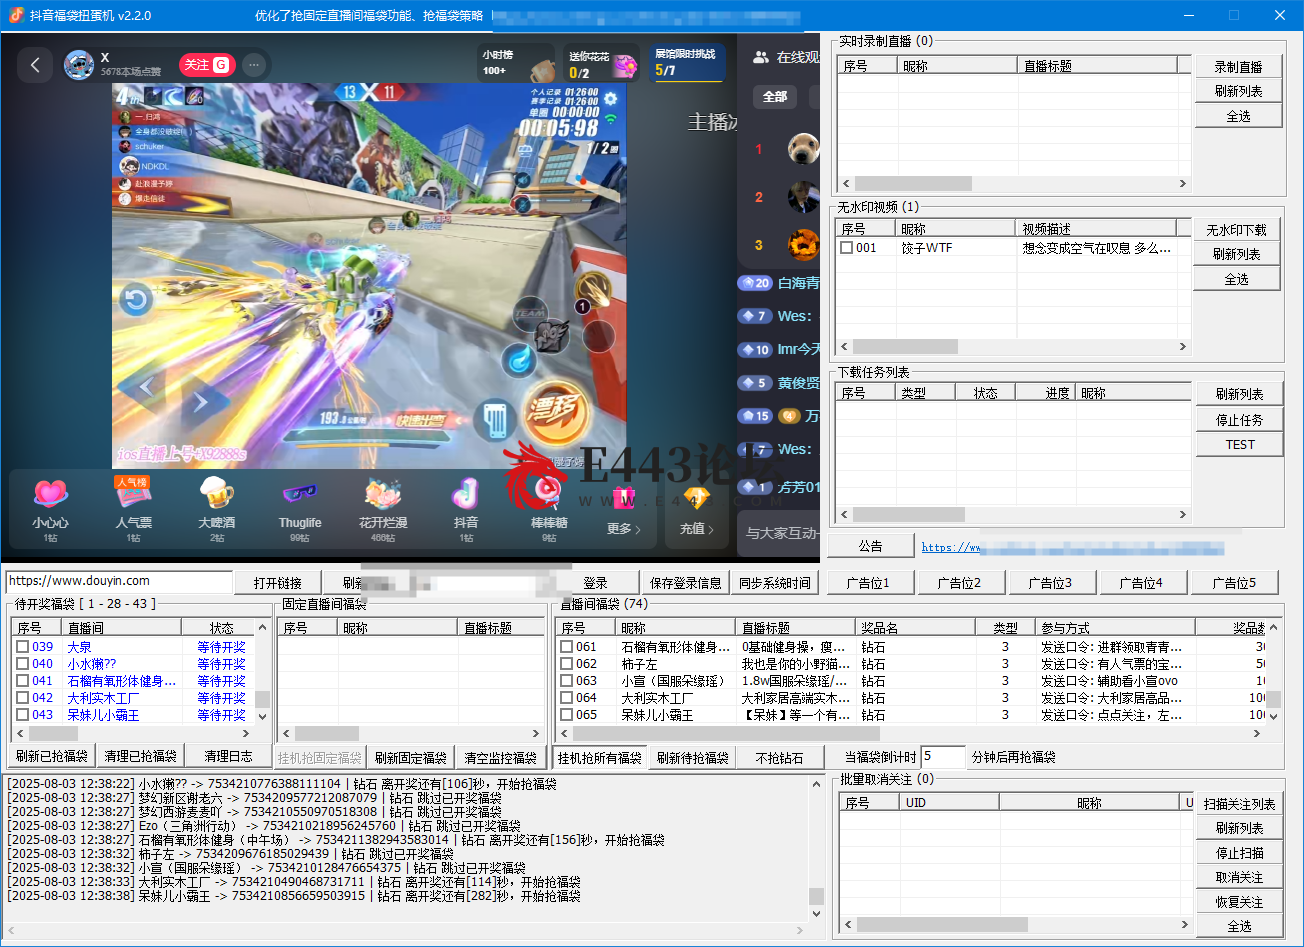Click 刷新已抢福袋 button
1304x947 pixels.
52,757
